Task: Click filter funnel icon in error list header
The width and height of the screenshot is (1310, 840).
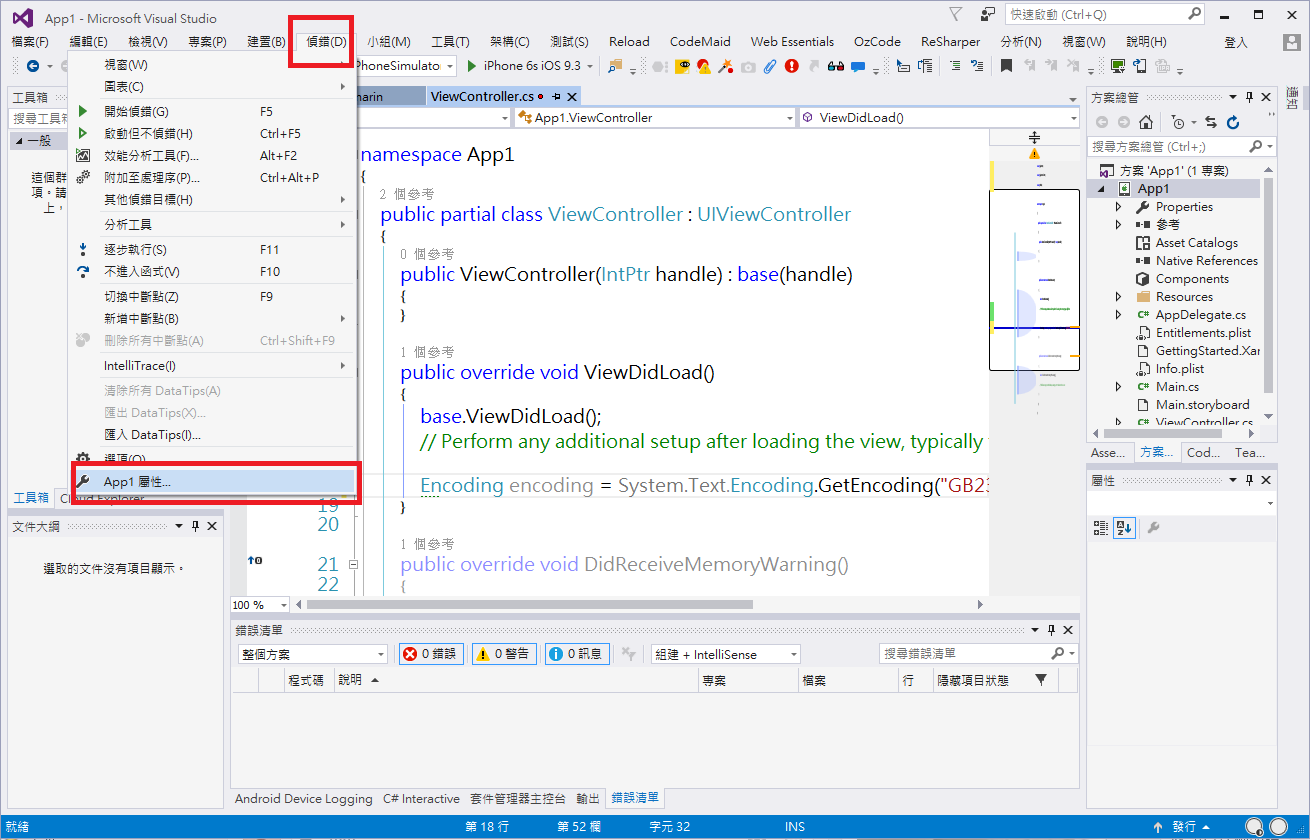Action: (x=1041, y=680)
